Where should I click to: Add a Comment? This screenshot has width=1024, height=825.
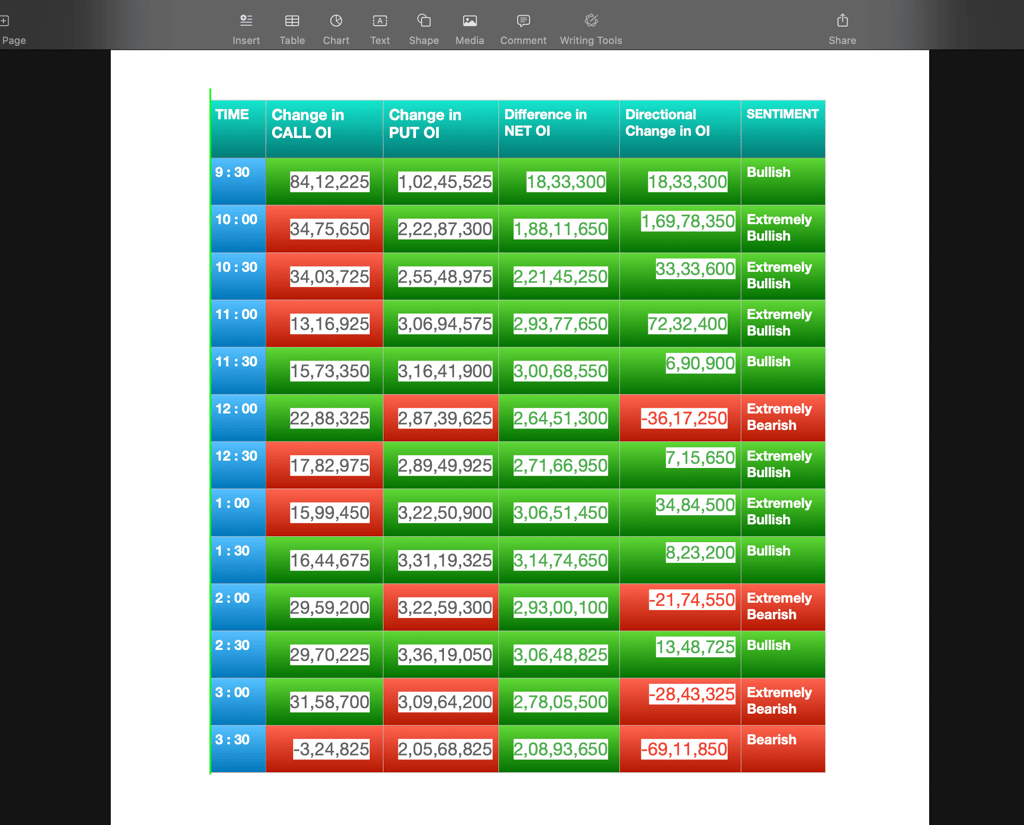[x=523, y=29]
